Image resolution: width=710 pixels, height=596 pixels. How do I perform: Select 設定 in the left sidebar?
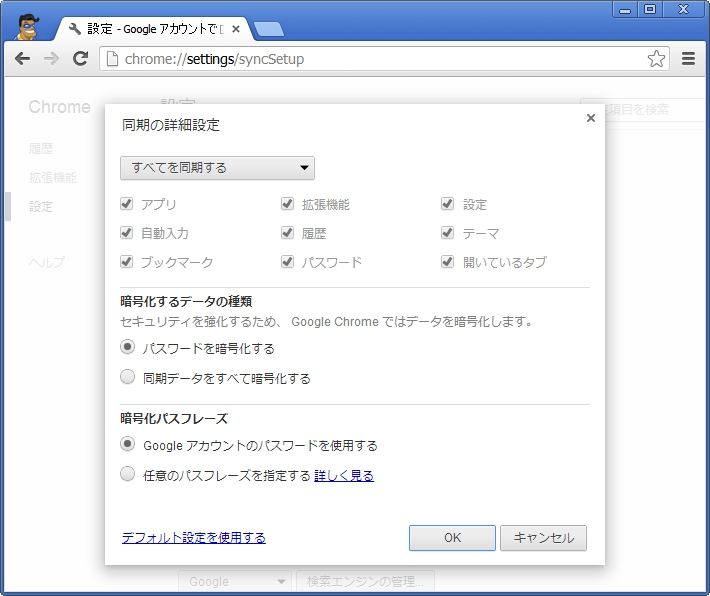pos(41,207)
